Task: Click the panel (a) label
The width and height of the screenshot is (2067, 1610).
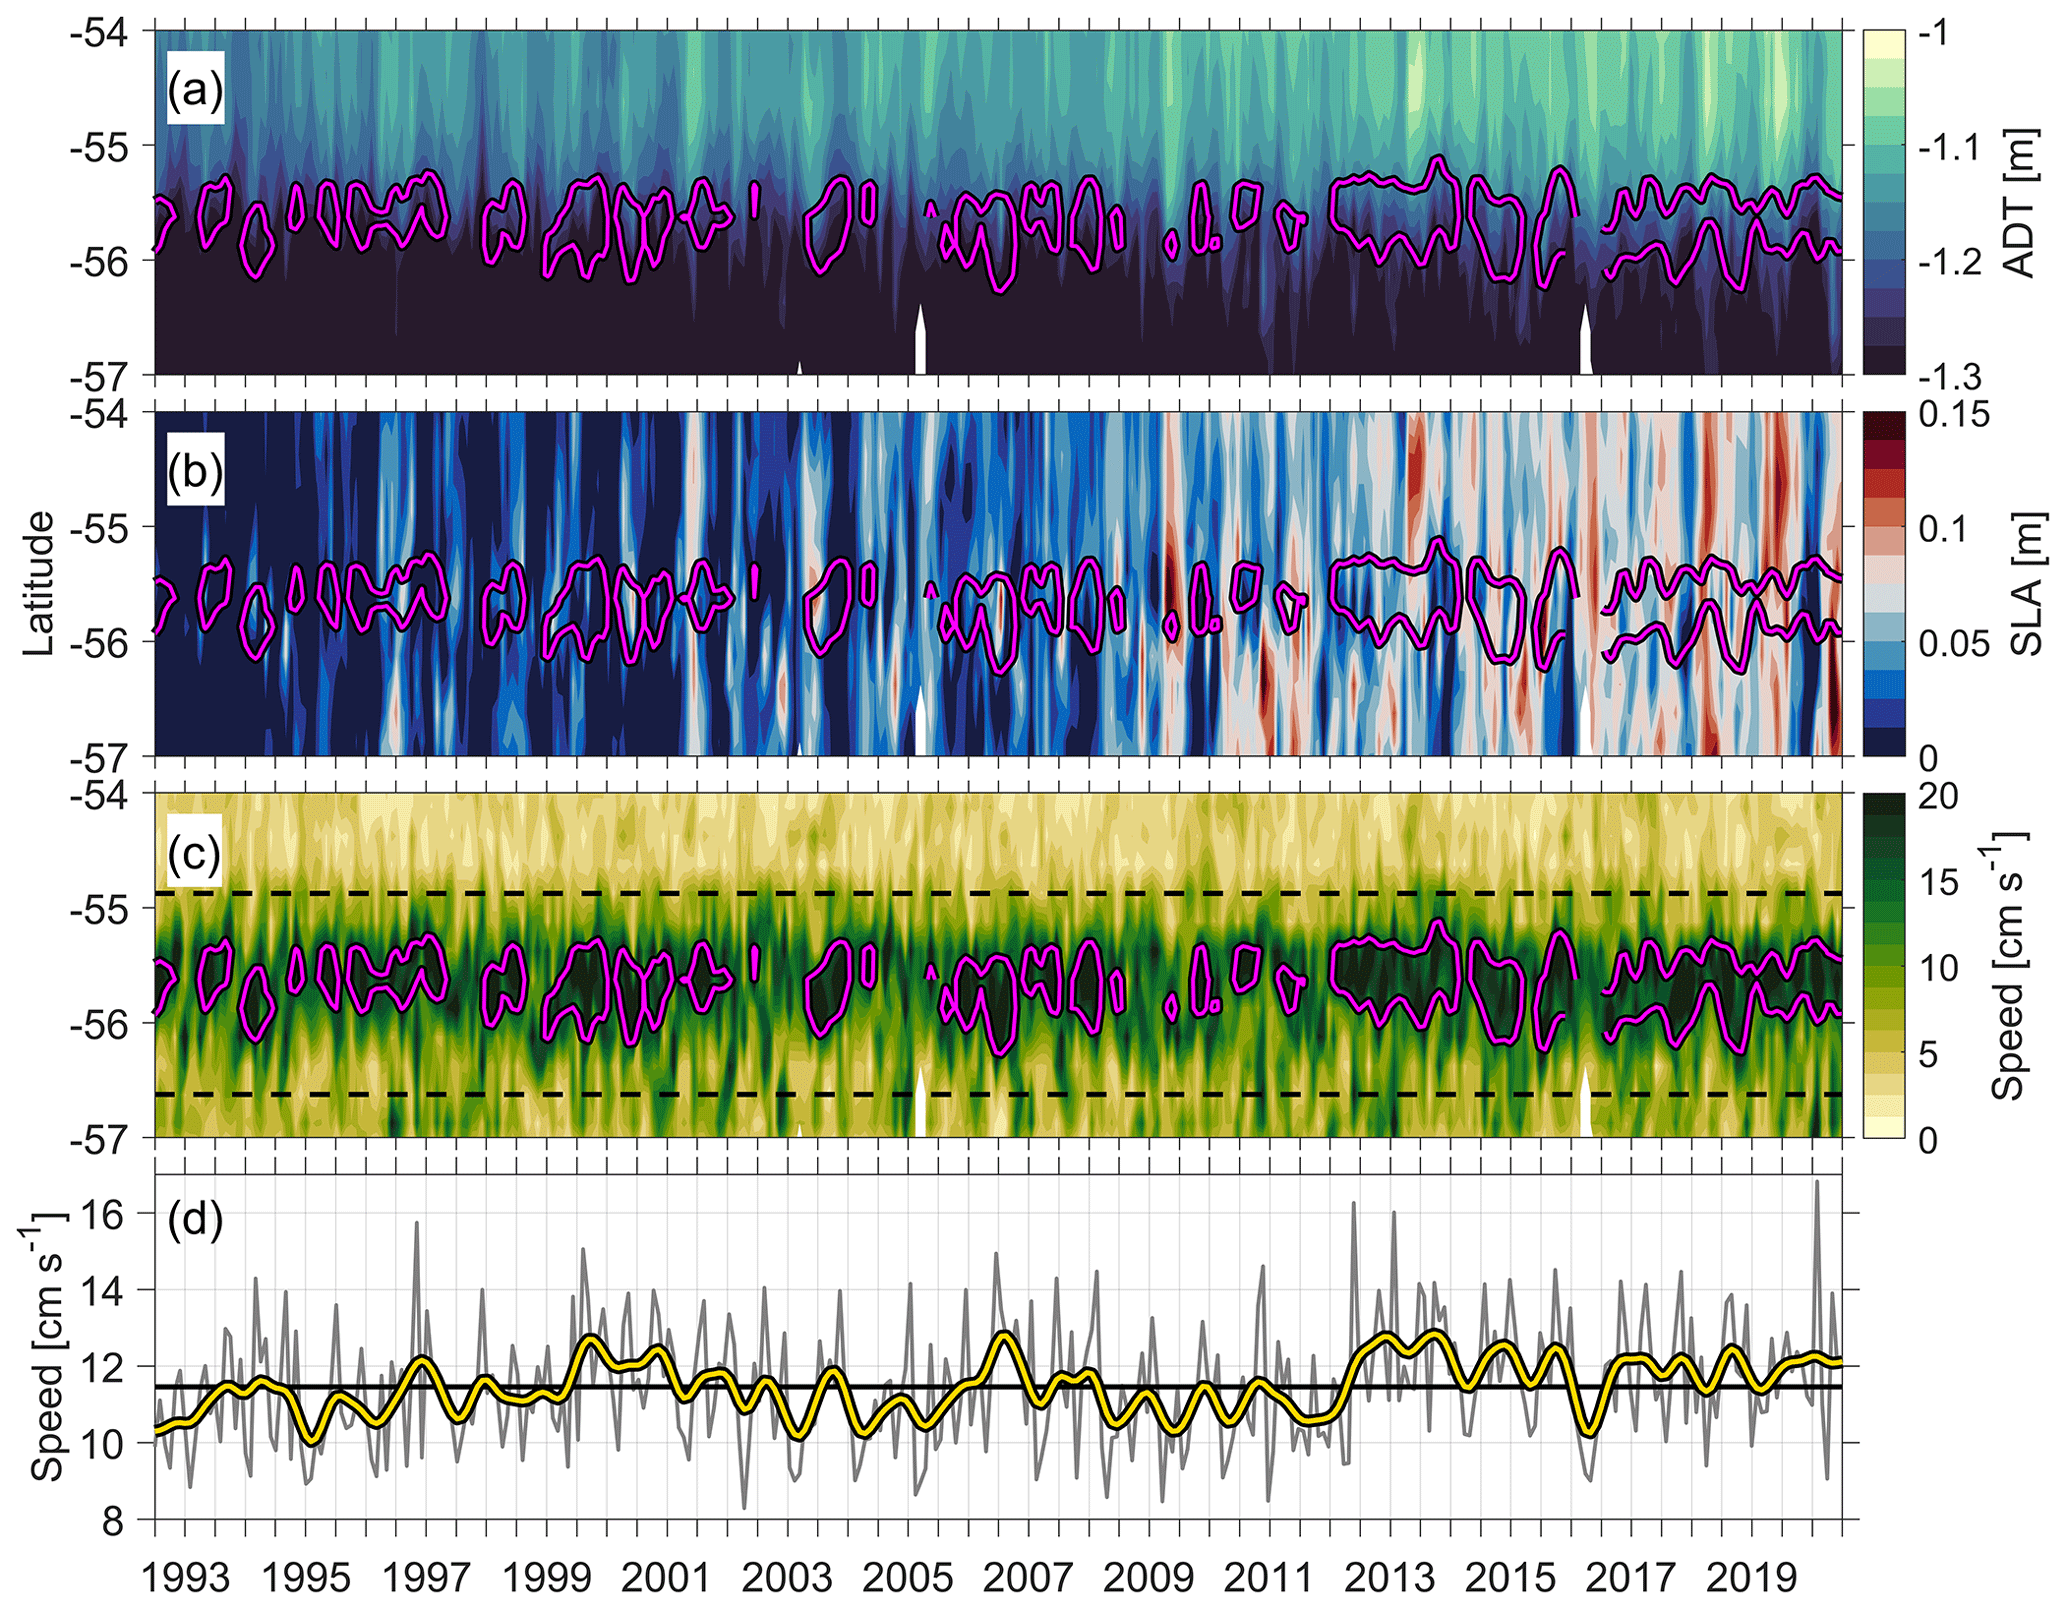Action: [x=195, y=91]
